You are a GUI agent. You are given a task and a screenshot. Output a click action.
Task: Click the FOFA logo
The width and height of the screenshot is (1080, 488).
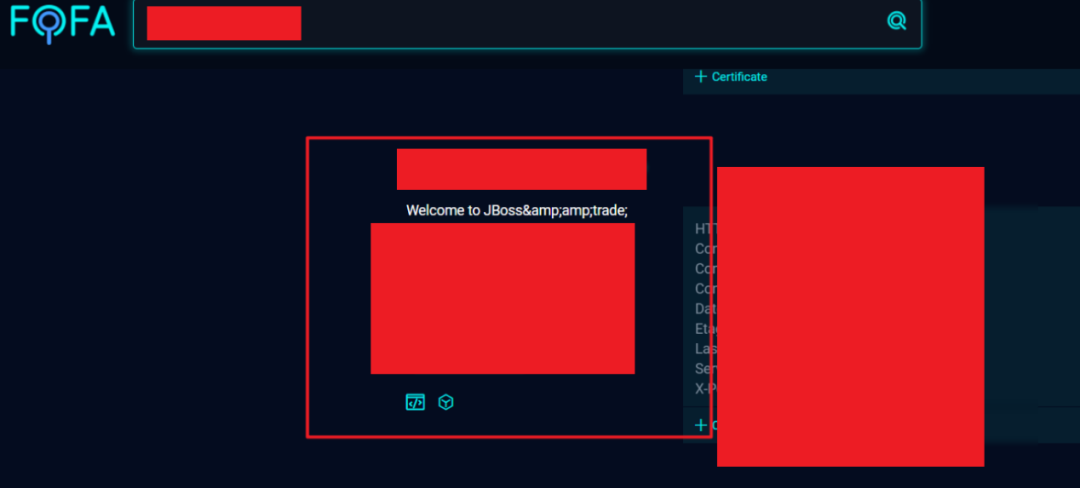coord(62,23)
